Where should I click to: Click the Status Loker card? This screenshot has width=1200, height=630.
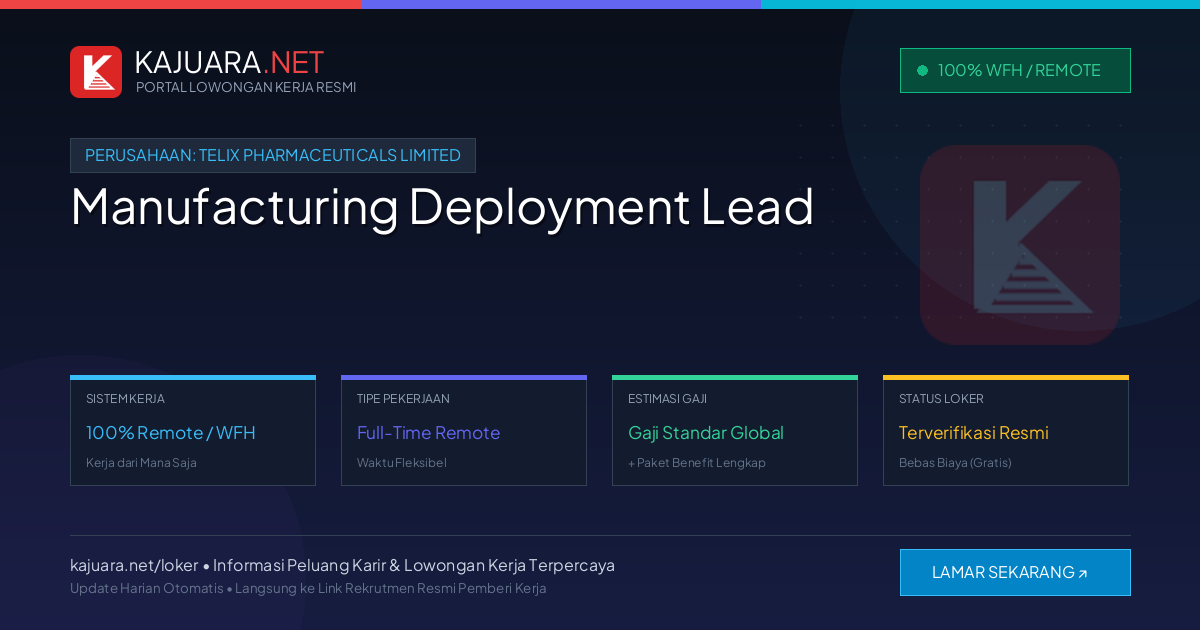tap(1006, 431)
